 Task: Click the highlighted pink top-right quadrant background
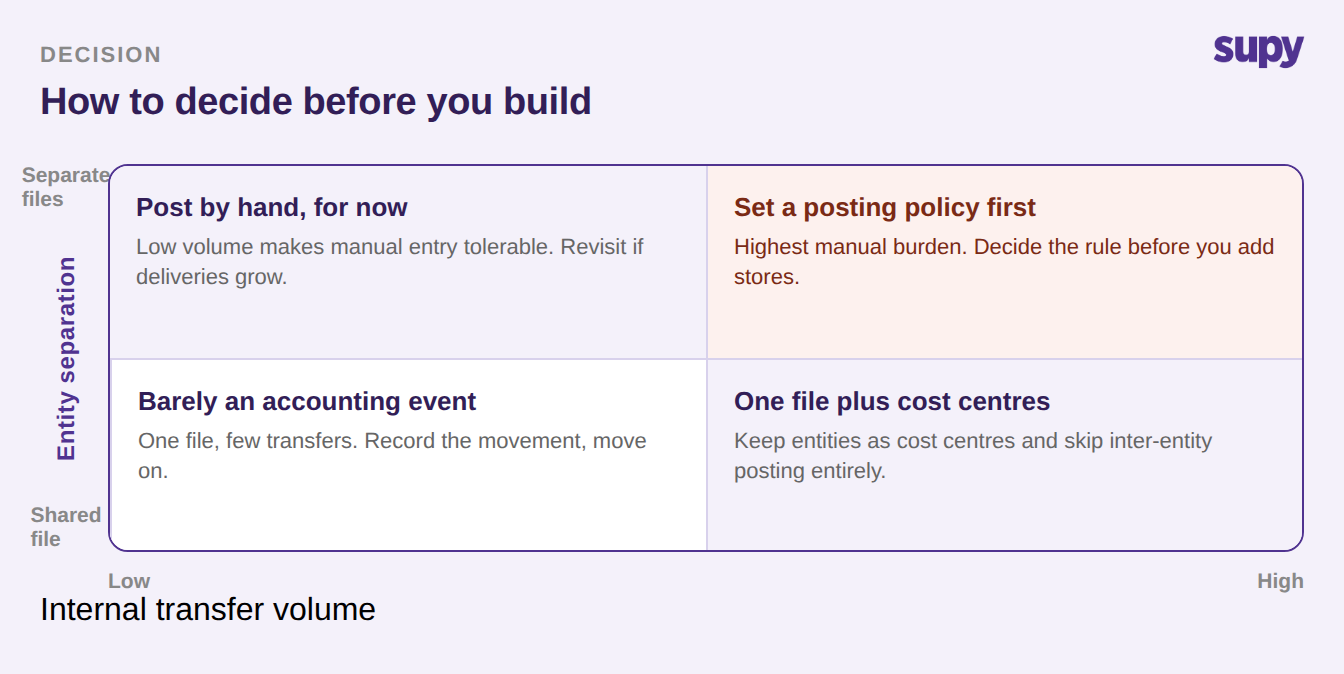point(1005,320)
